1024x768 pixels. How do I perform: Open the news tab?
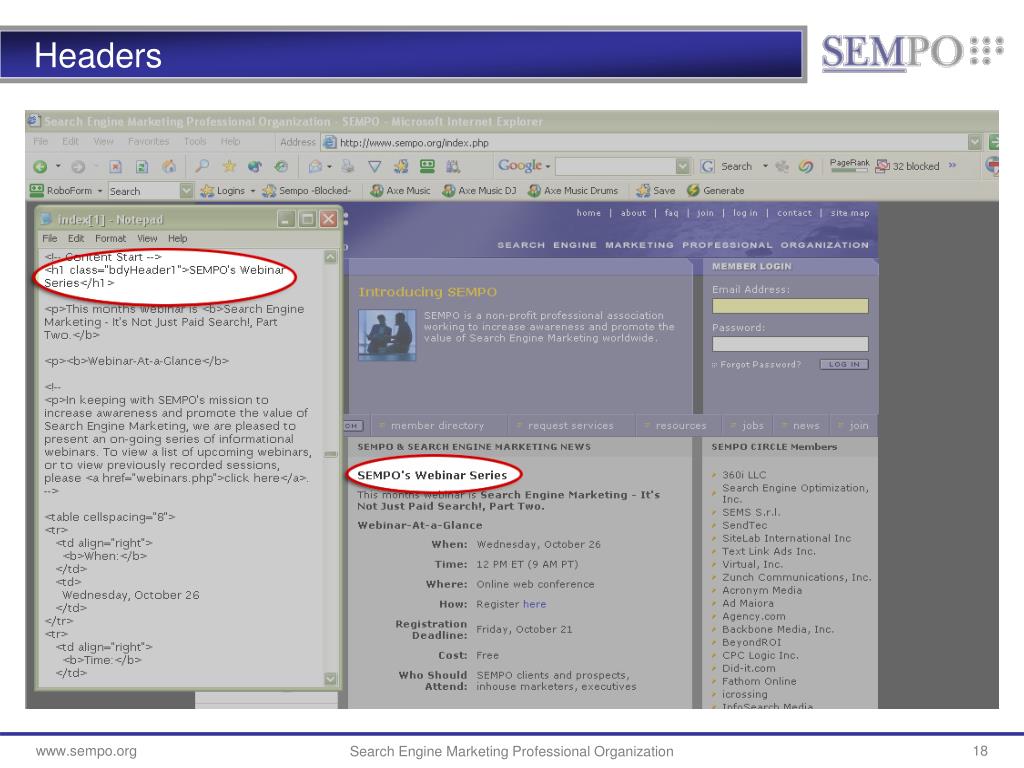[x=805, y=426]
